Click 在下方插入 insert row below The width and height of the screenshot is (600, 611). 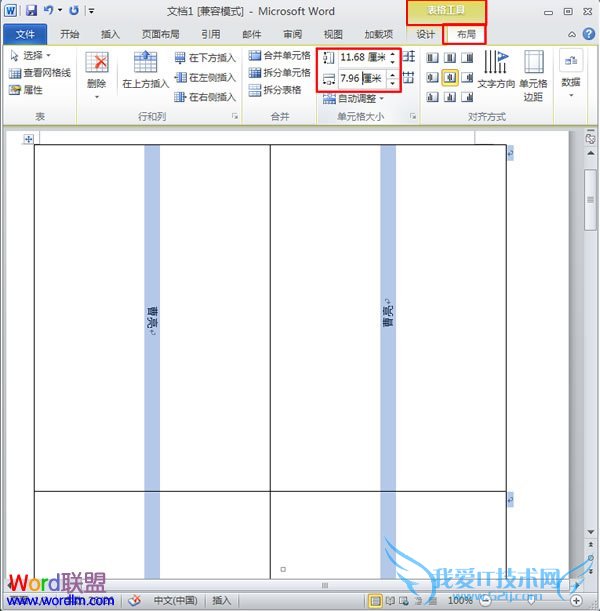205,58
